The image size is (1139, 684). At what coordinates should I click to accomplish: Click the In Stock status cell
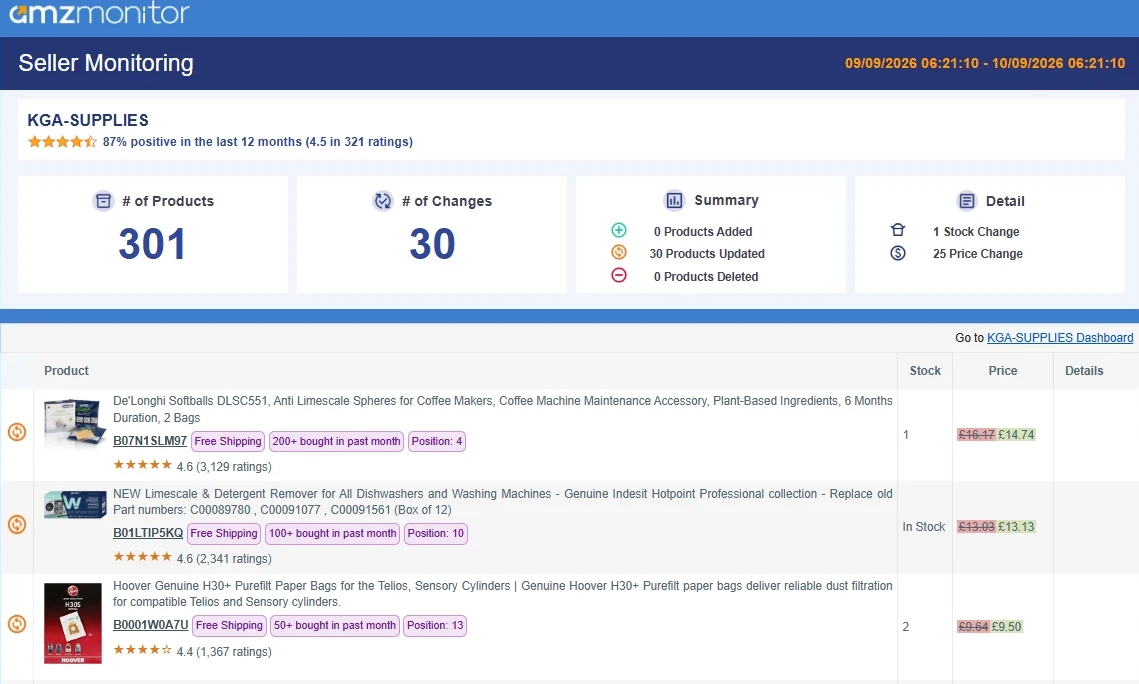923,526
